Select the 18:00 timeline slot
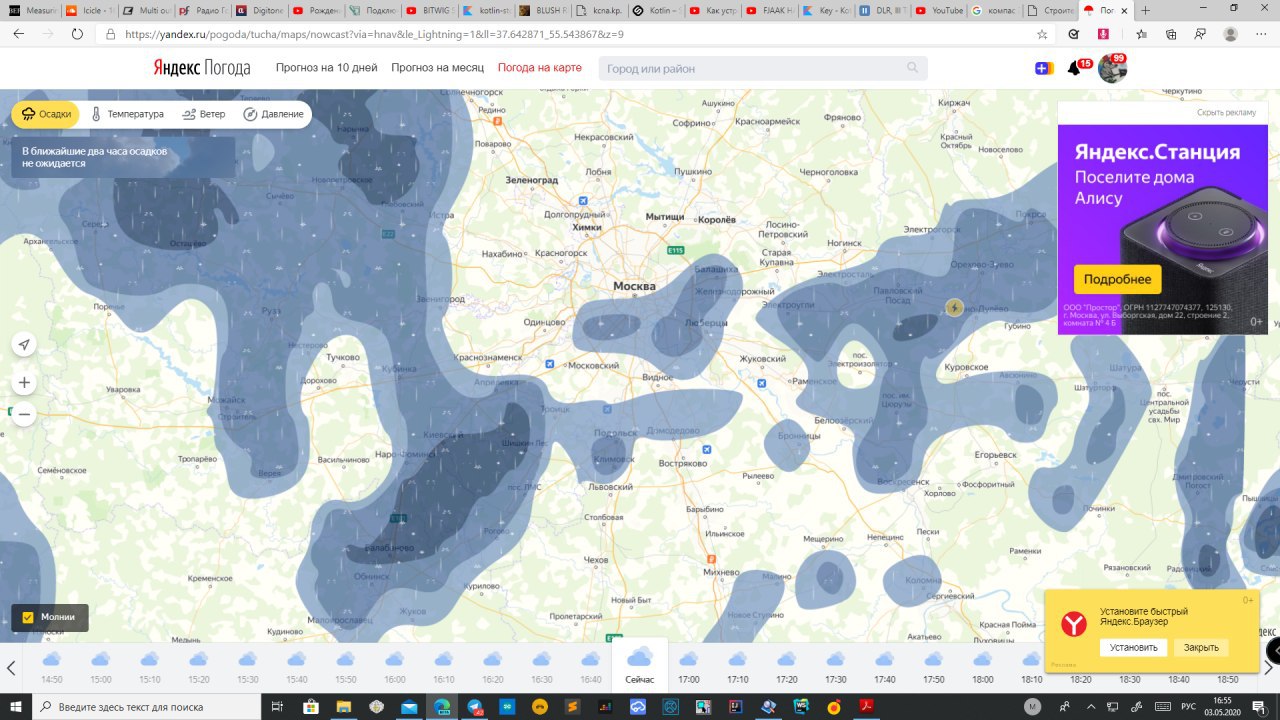 click(983, 666)
